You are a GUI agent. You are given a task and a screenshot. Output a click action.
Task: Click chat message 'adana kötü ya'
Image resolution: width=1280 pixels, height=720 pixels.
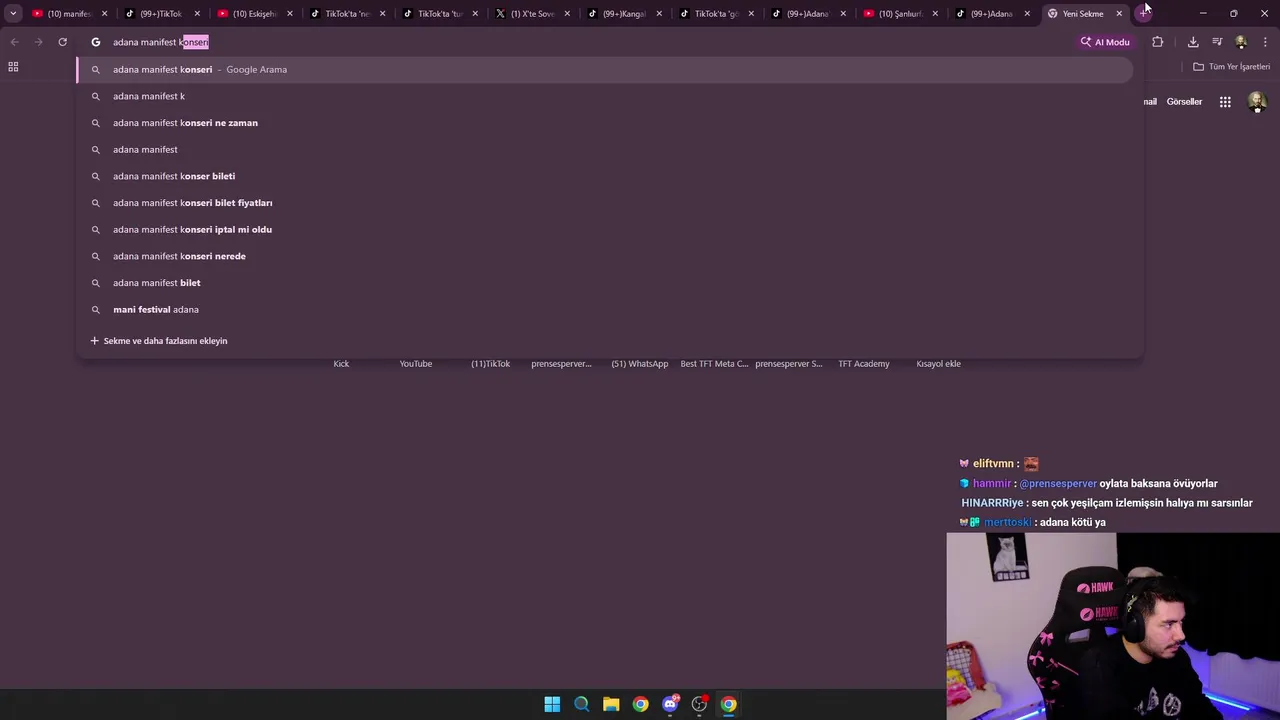1073,523
